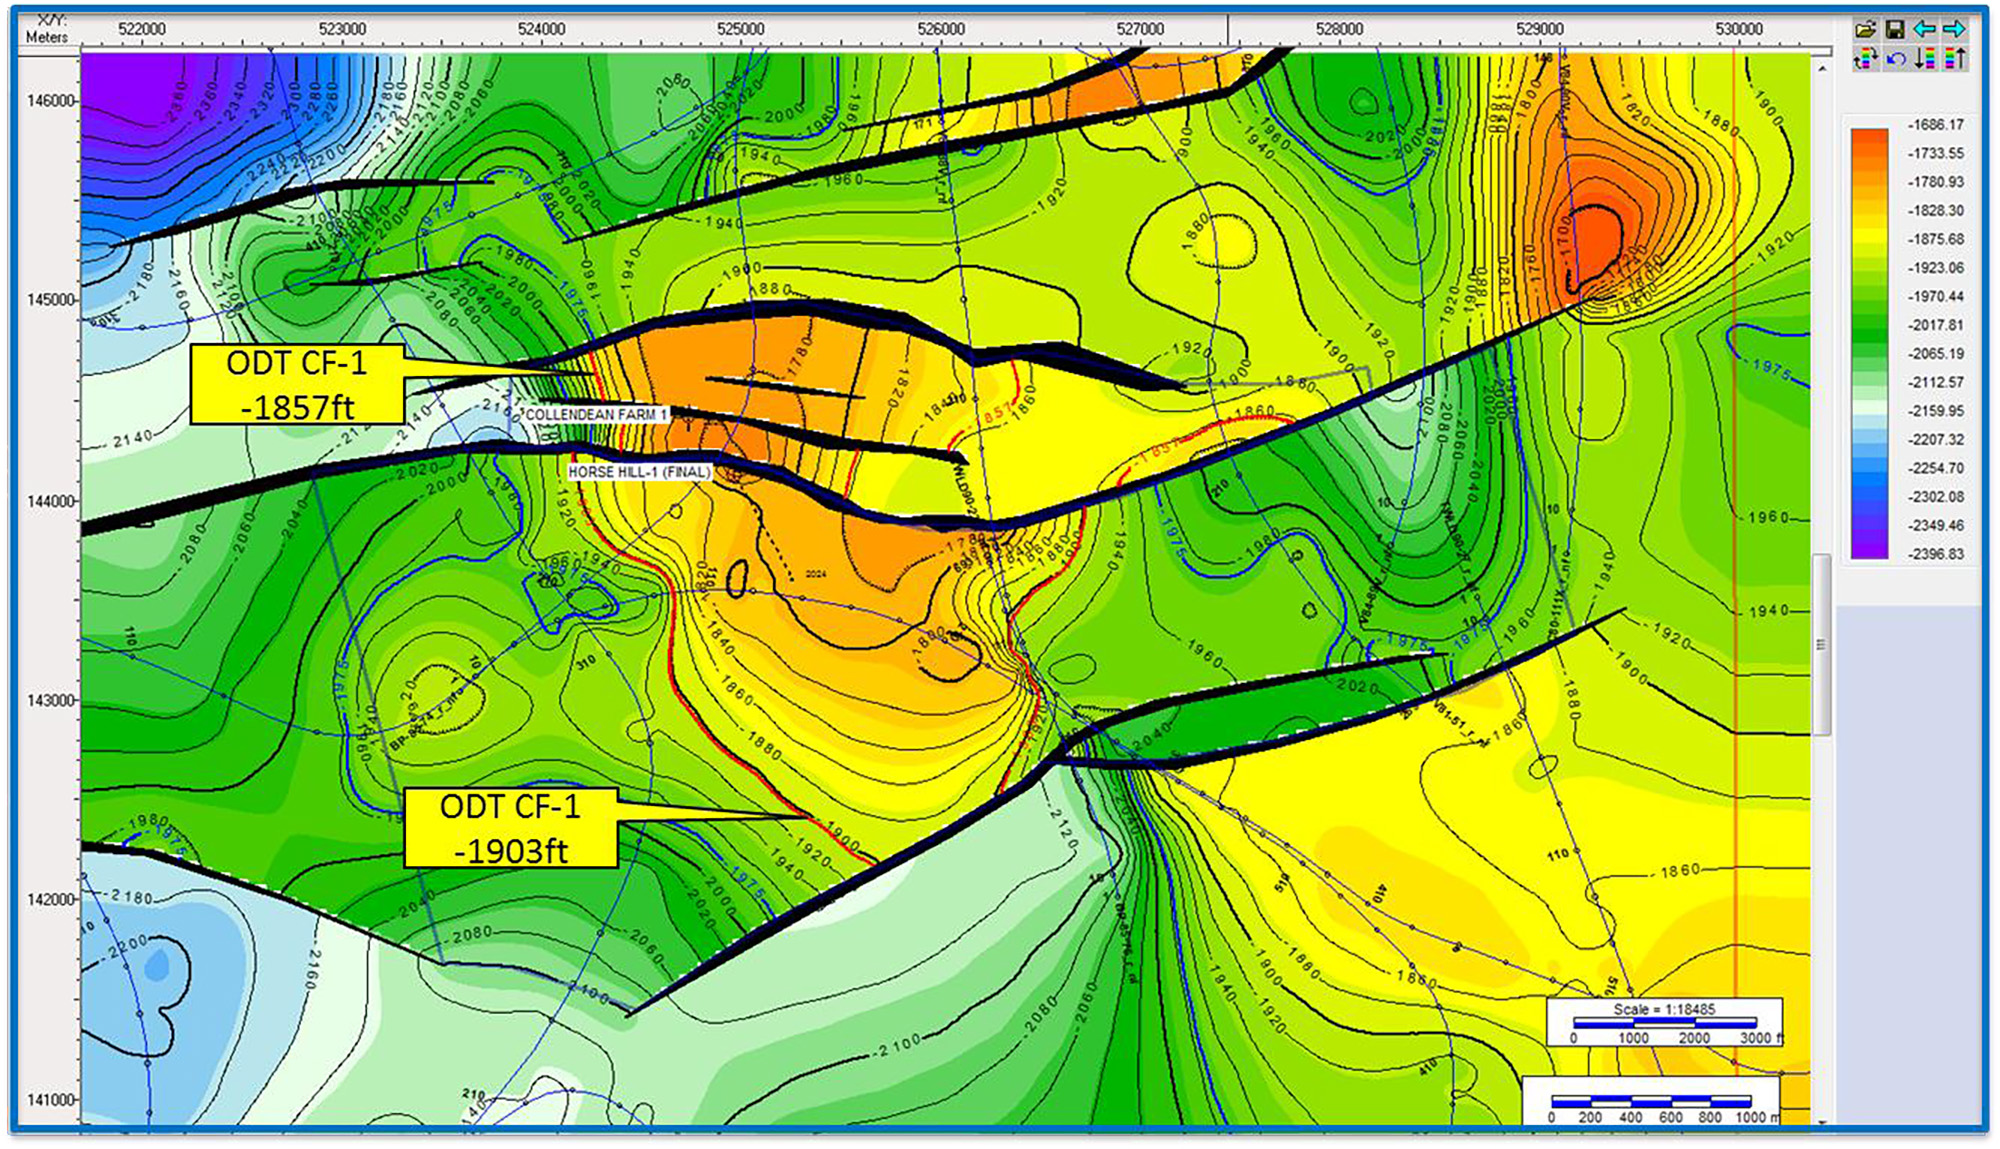Open a color scale file via folder icon
This screenshot has height=1149, width=2000.
click(1865, 30)
